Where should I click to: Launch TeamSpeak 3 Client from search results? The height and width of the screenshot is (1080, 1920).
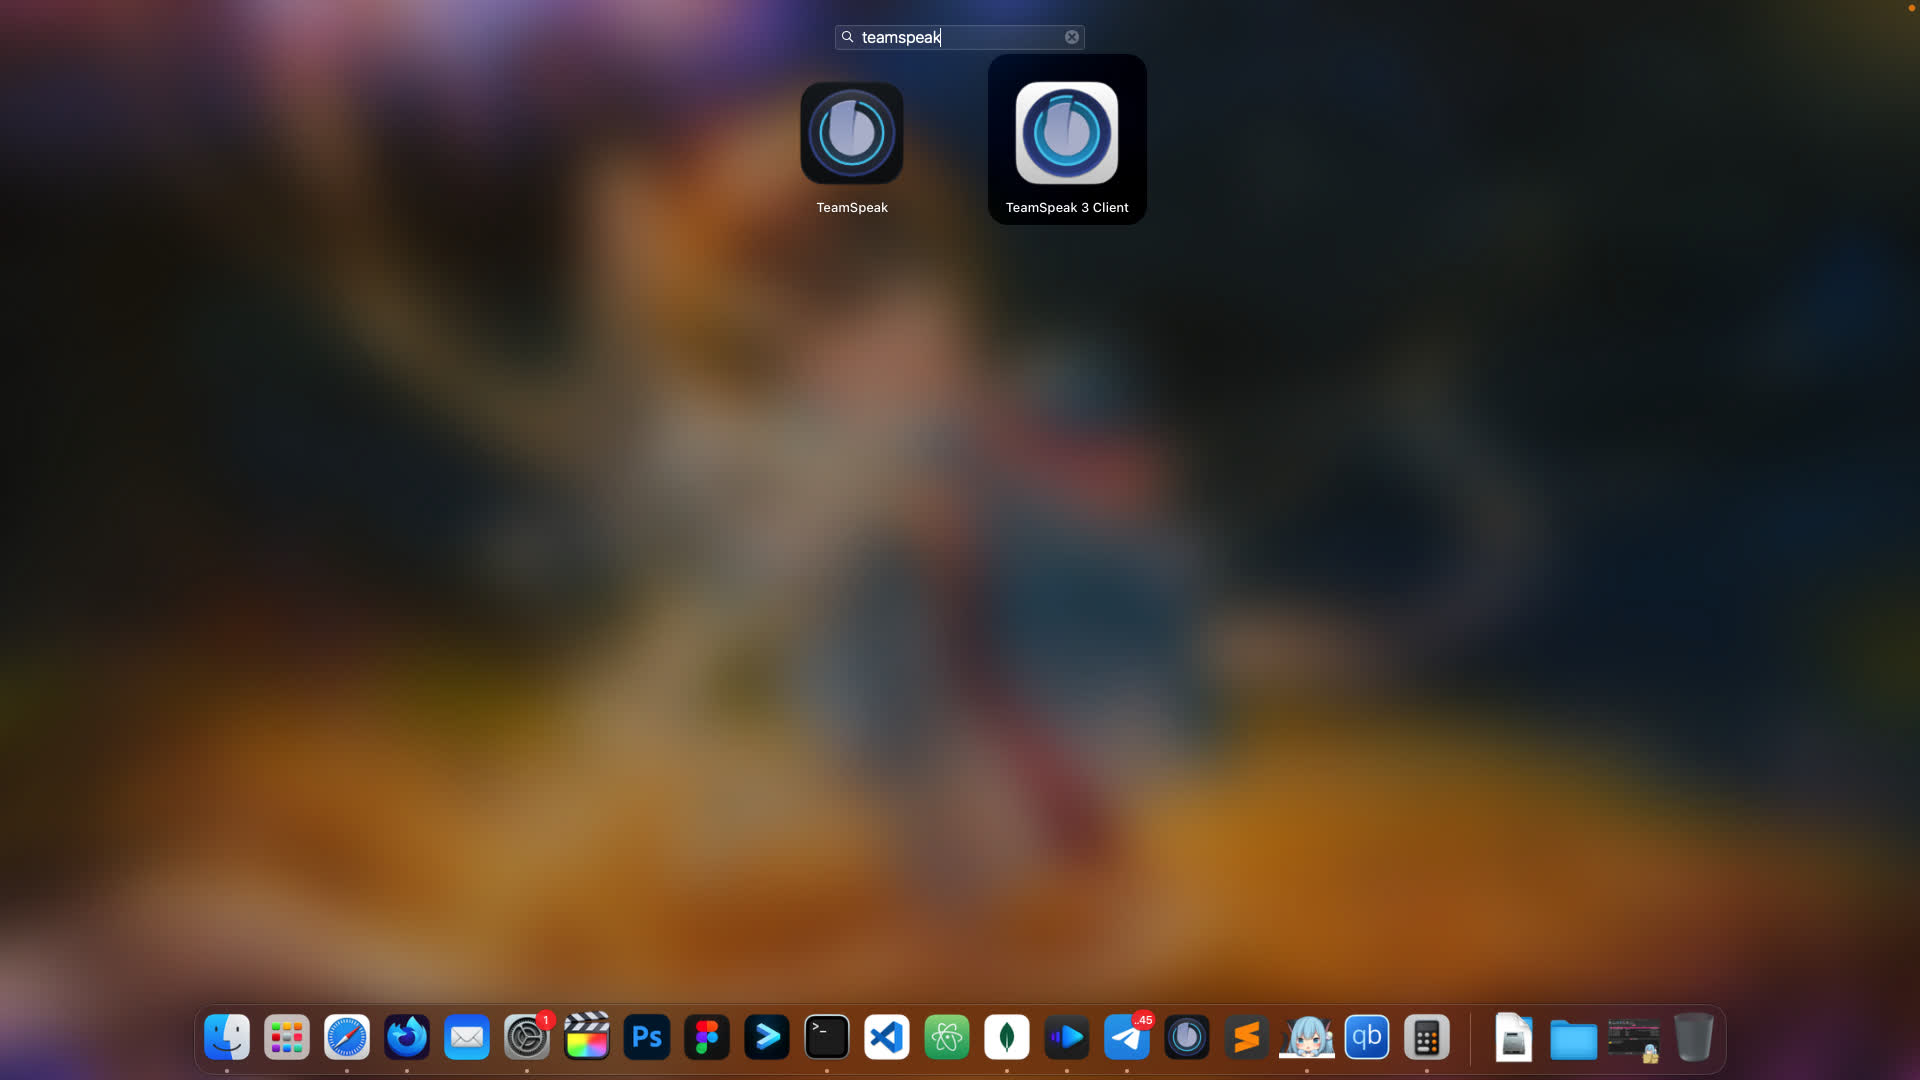pos(1067,133)
